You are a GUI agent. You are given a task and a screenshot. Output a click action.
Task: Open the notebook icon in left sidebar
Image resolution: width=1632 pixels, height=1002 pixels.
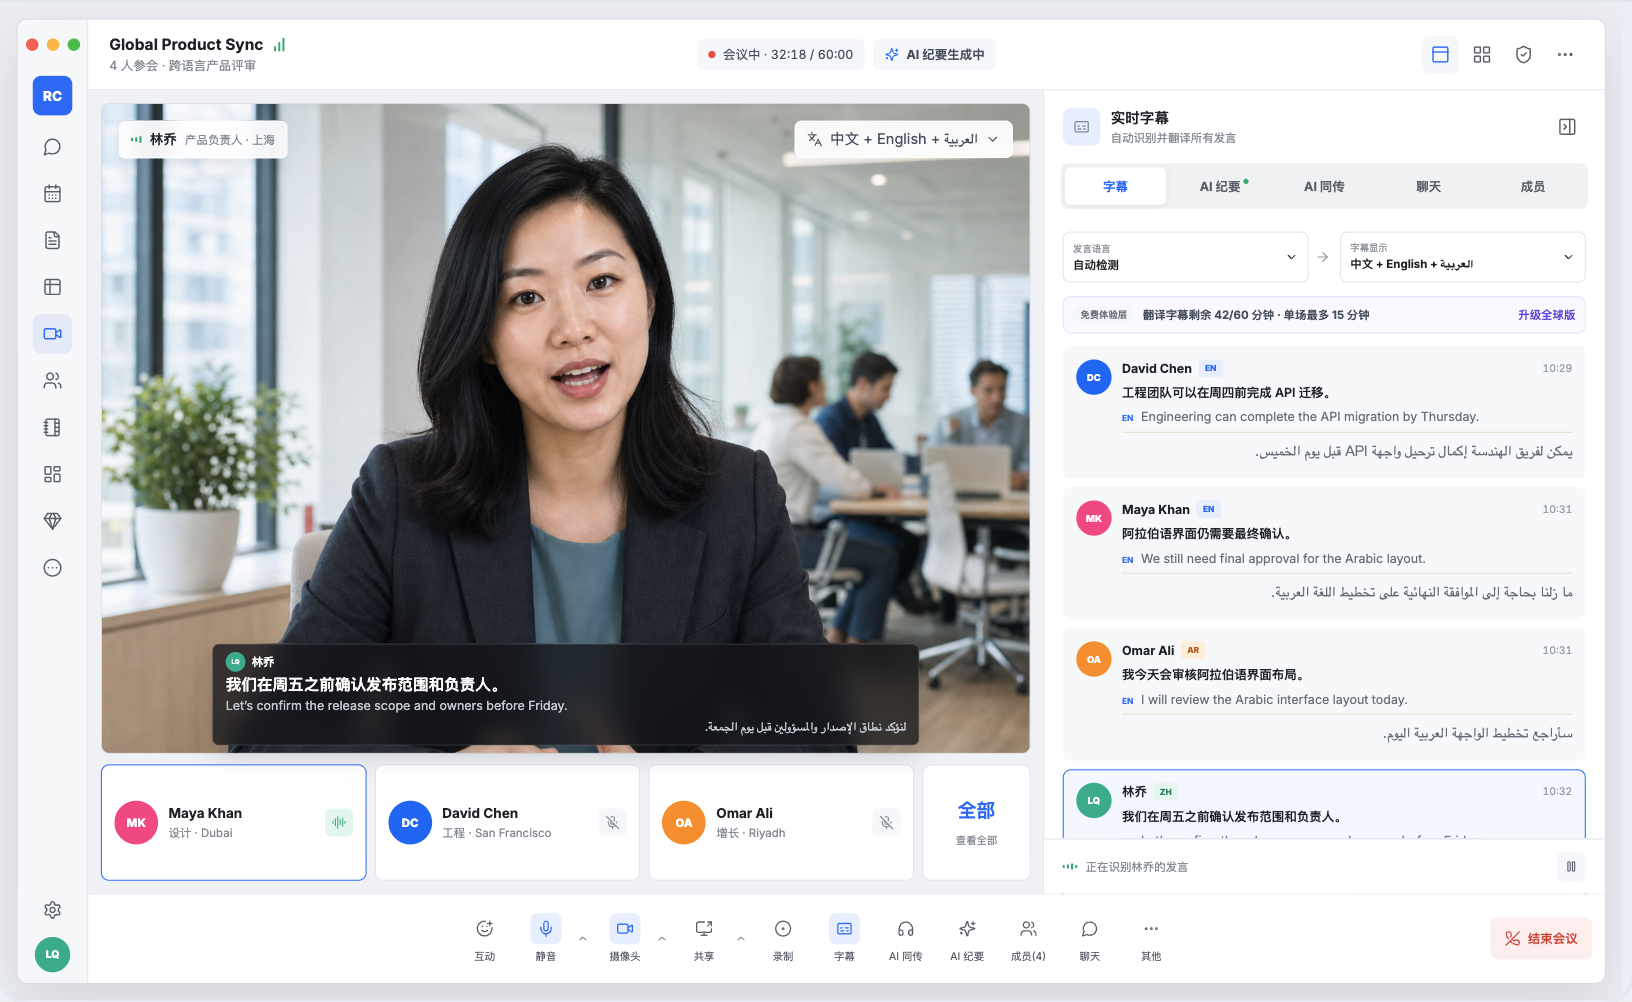coord(52,427)
